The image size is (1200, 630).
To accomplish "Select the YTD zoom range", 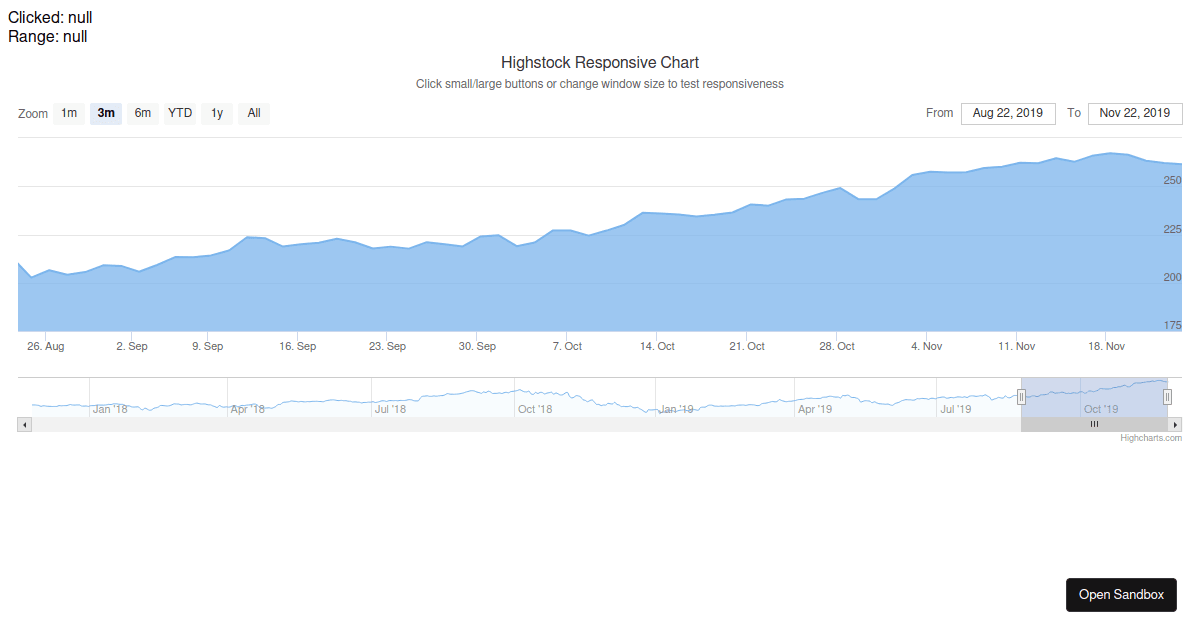I will tap(179, 113).
